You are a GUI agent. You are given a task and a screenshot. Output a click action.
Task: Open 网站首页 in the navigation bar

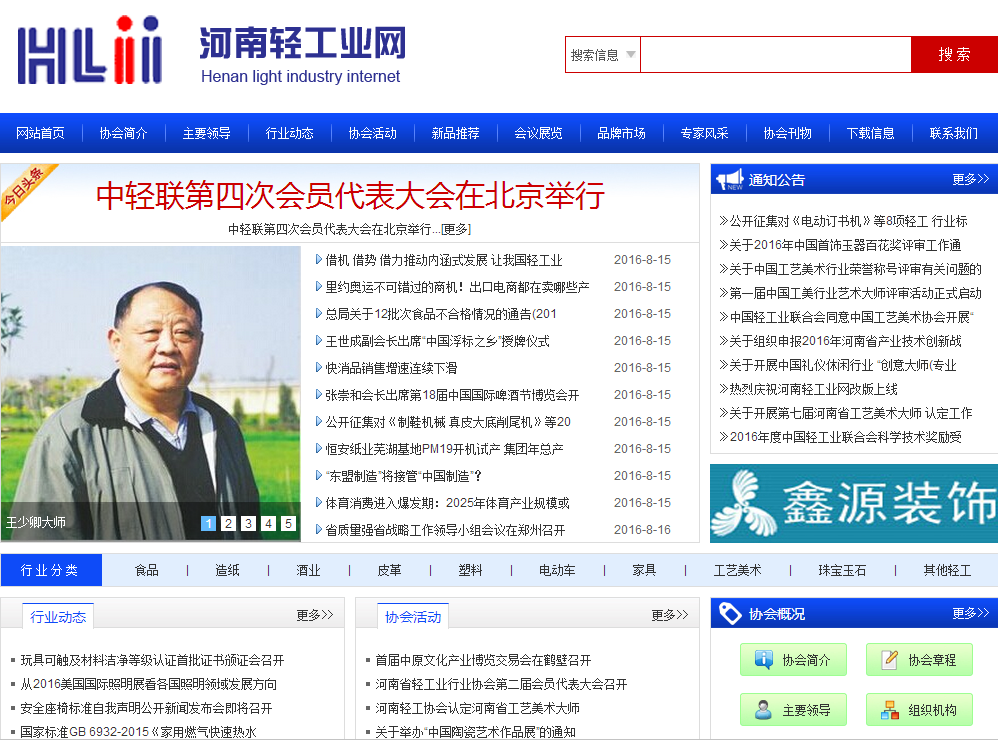40,133
